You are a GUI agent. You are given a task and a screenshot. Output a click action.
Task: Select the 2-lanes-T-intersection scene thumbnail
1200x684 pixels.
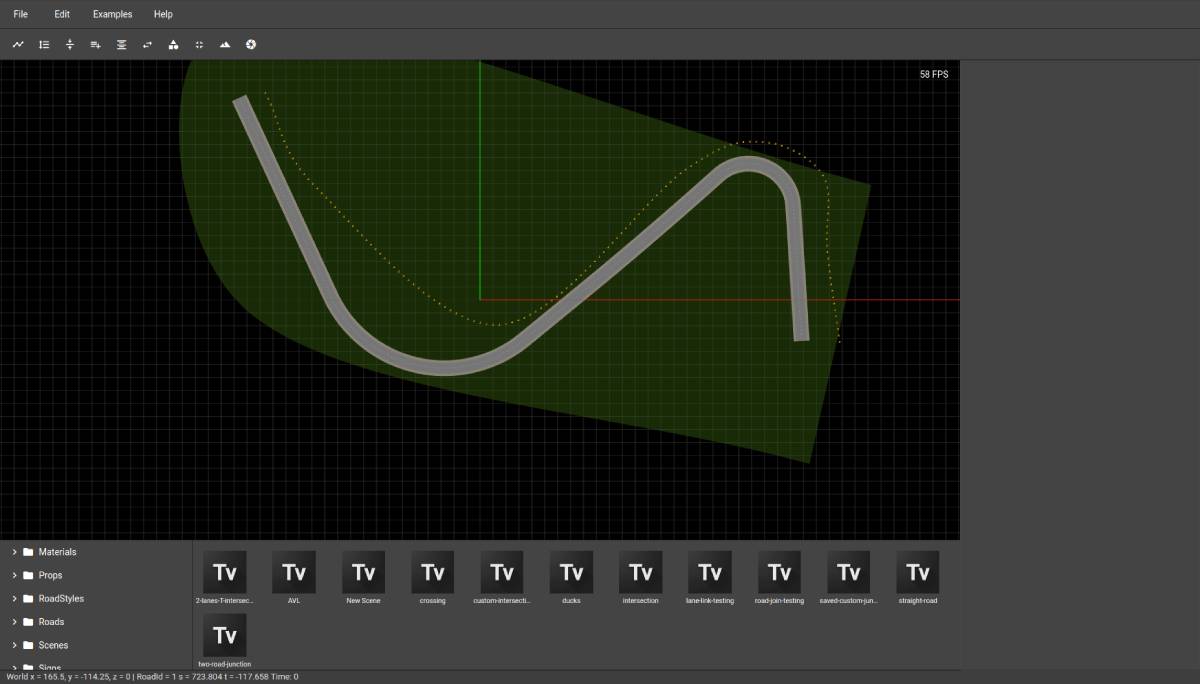click(x=225, y=572)
